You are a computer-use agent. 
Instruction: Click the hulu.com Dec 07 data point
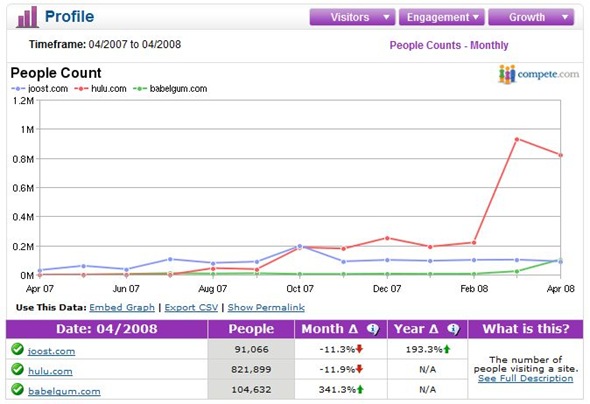tap(387, 238)
